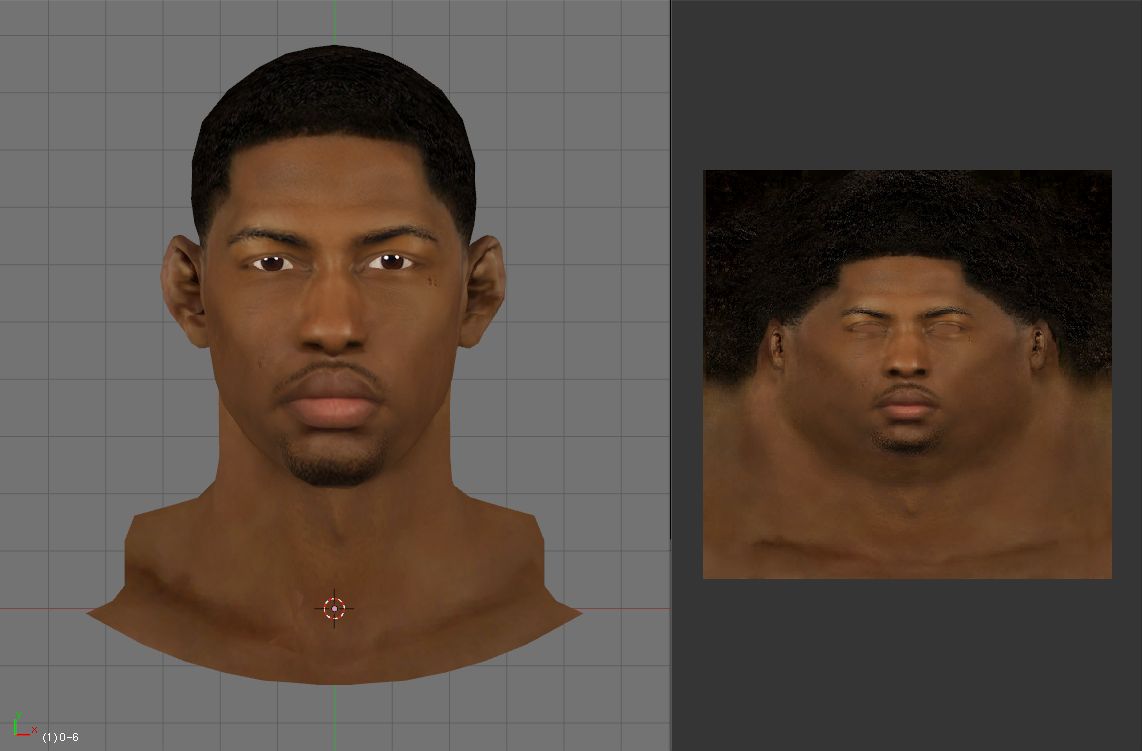Select the nose tip on the 3D head
The height and width of the screenshot is (751, 1142).
click(x=333, y=338)
